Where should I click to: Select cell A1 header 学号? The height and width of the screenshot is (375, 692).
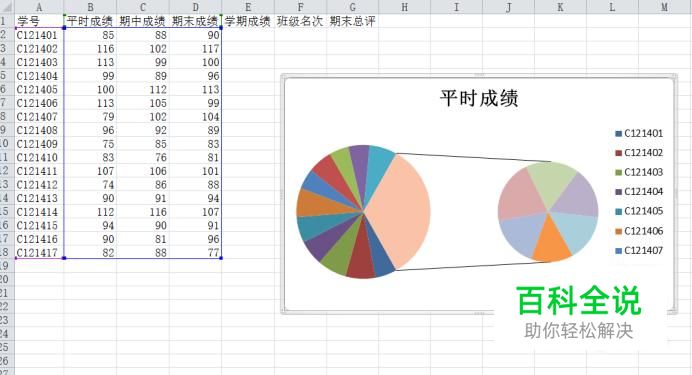click(39, 21)
